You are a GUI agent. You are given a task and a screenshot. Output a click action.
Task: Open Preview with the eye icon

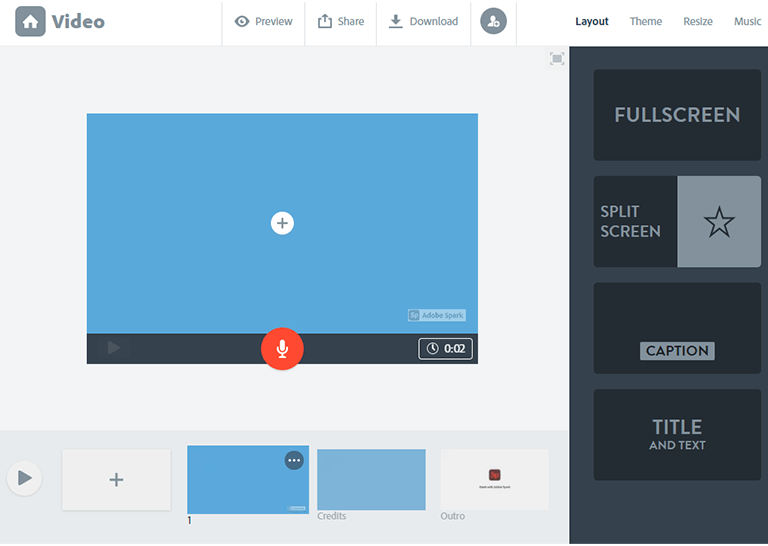[242, 22]
